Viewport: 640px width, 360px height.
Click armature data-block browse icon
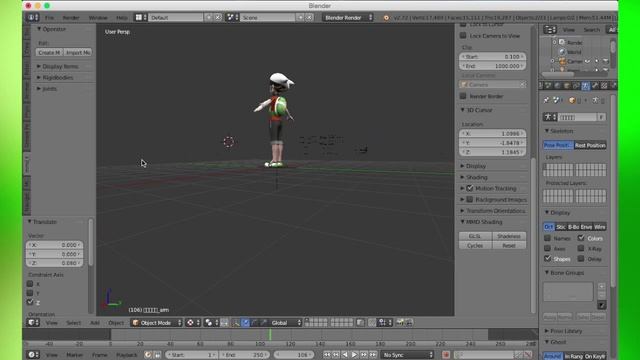(549, 117)
